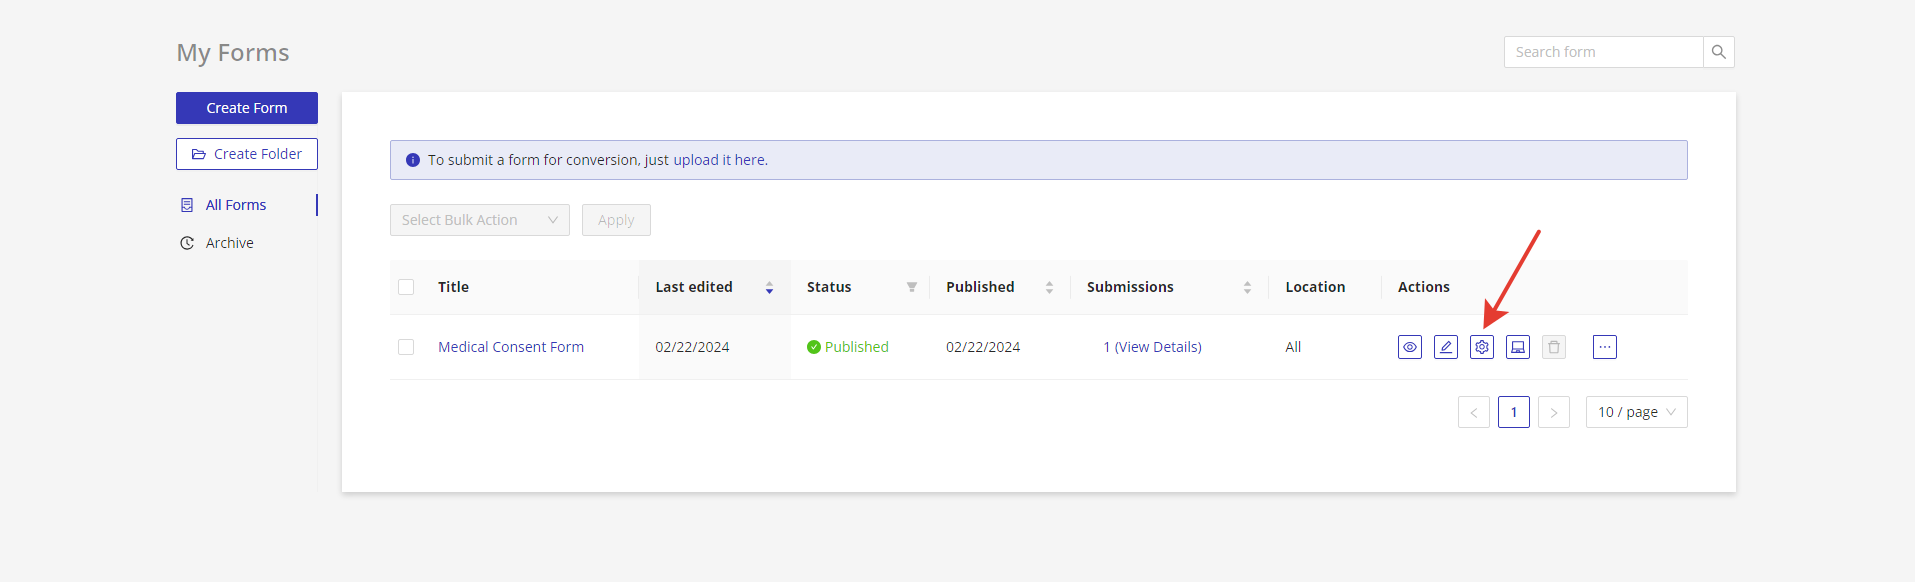Screen dimensions: 1915x582
Task: Open the Medical Consent Form link
Action: click(511, 347)
